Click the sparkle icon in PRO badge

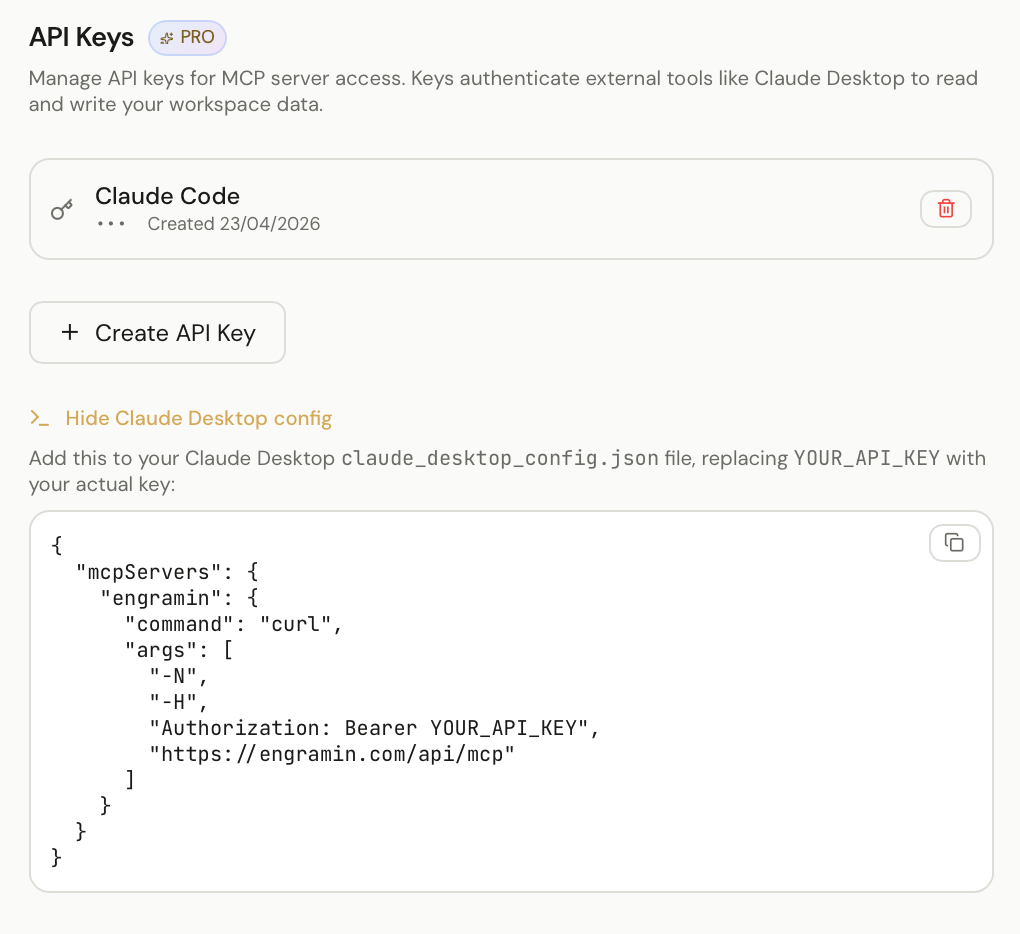(167, 38)
